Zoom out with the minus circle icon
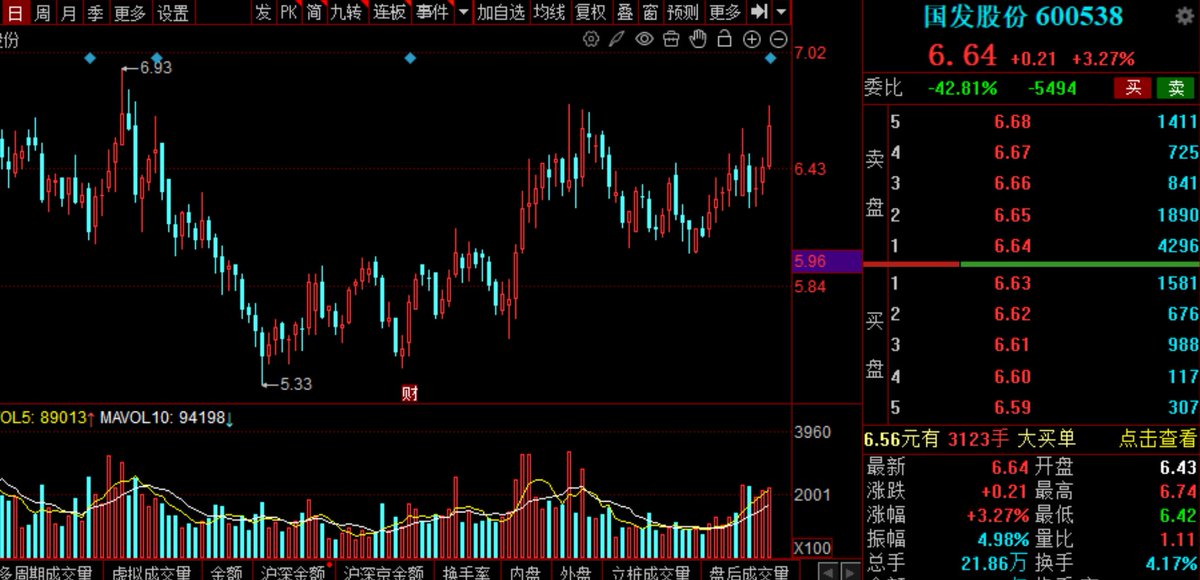Image resolution: width=1200 pixels, height=580 pixels. 778,39
